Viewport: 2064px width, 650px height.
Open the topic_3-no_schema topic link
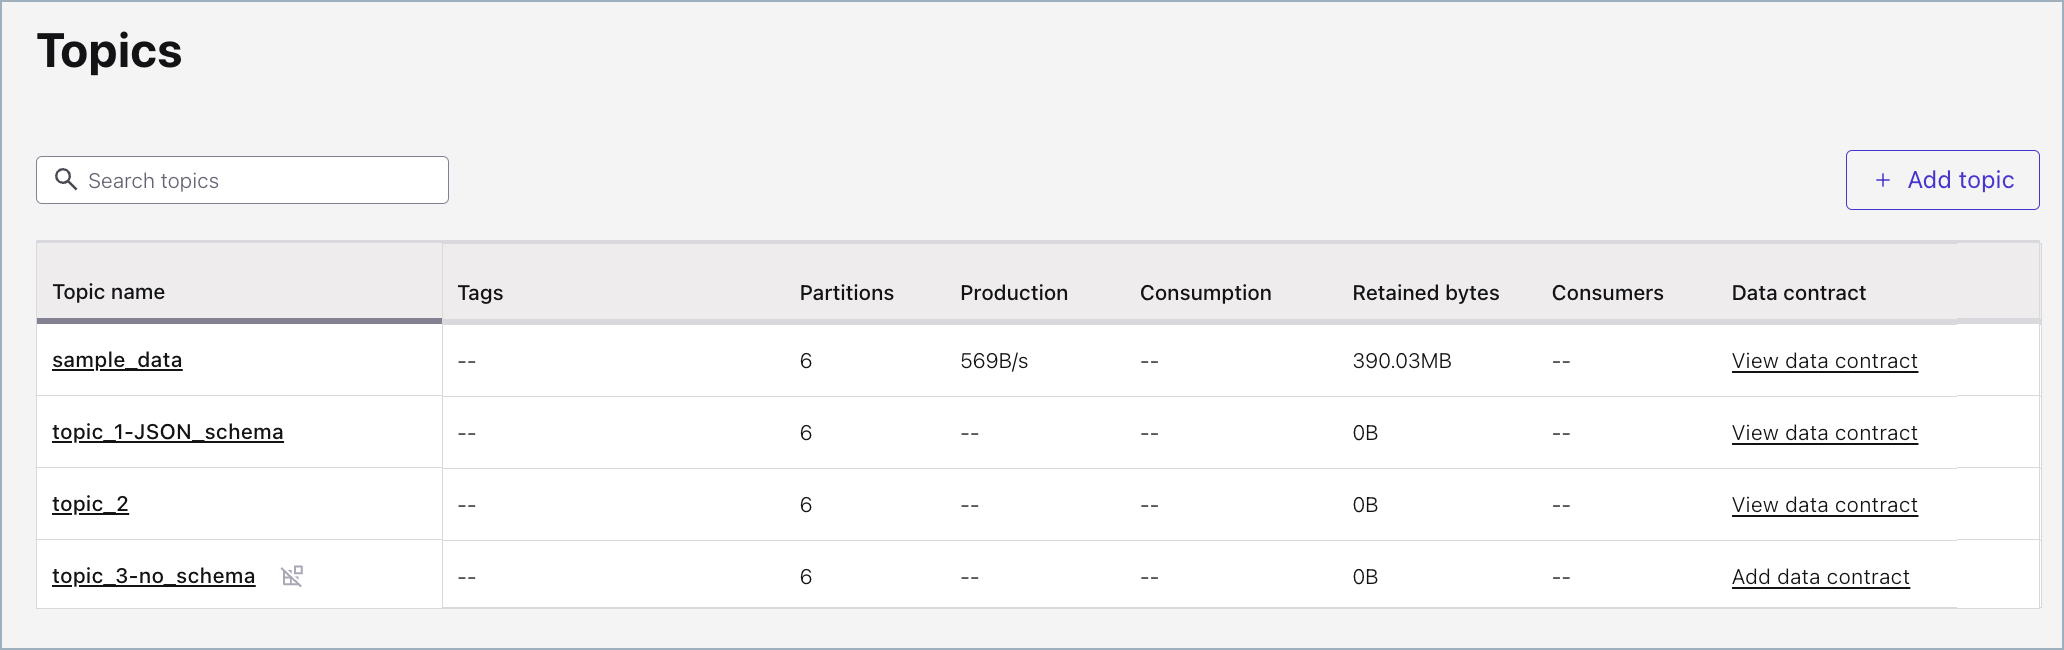point(153,576)
